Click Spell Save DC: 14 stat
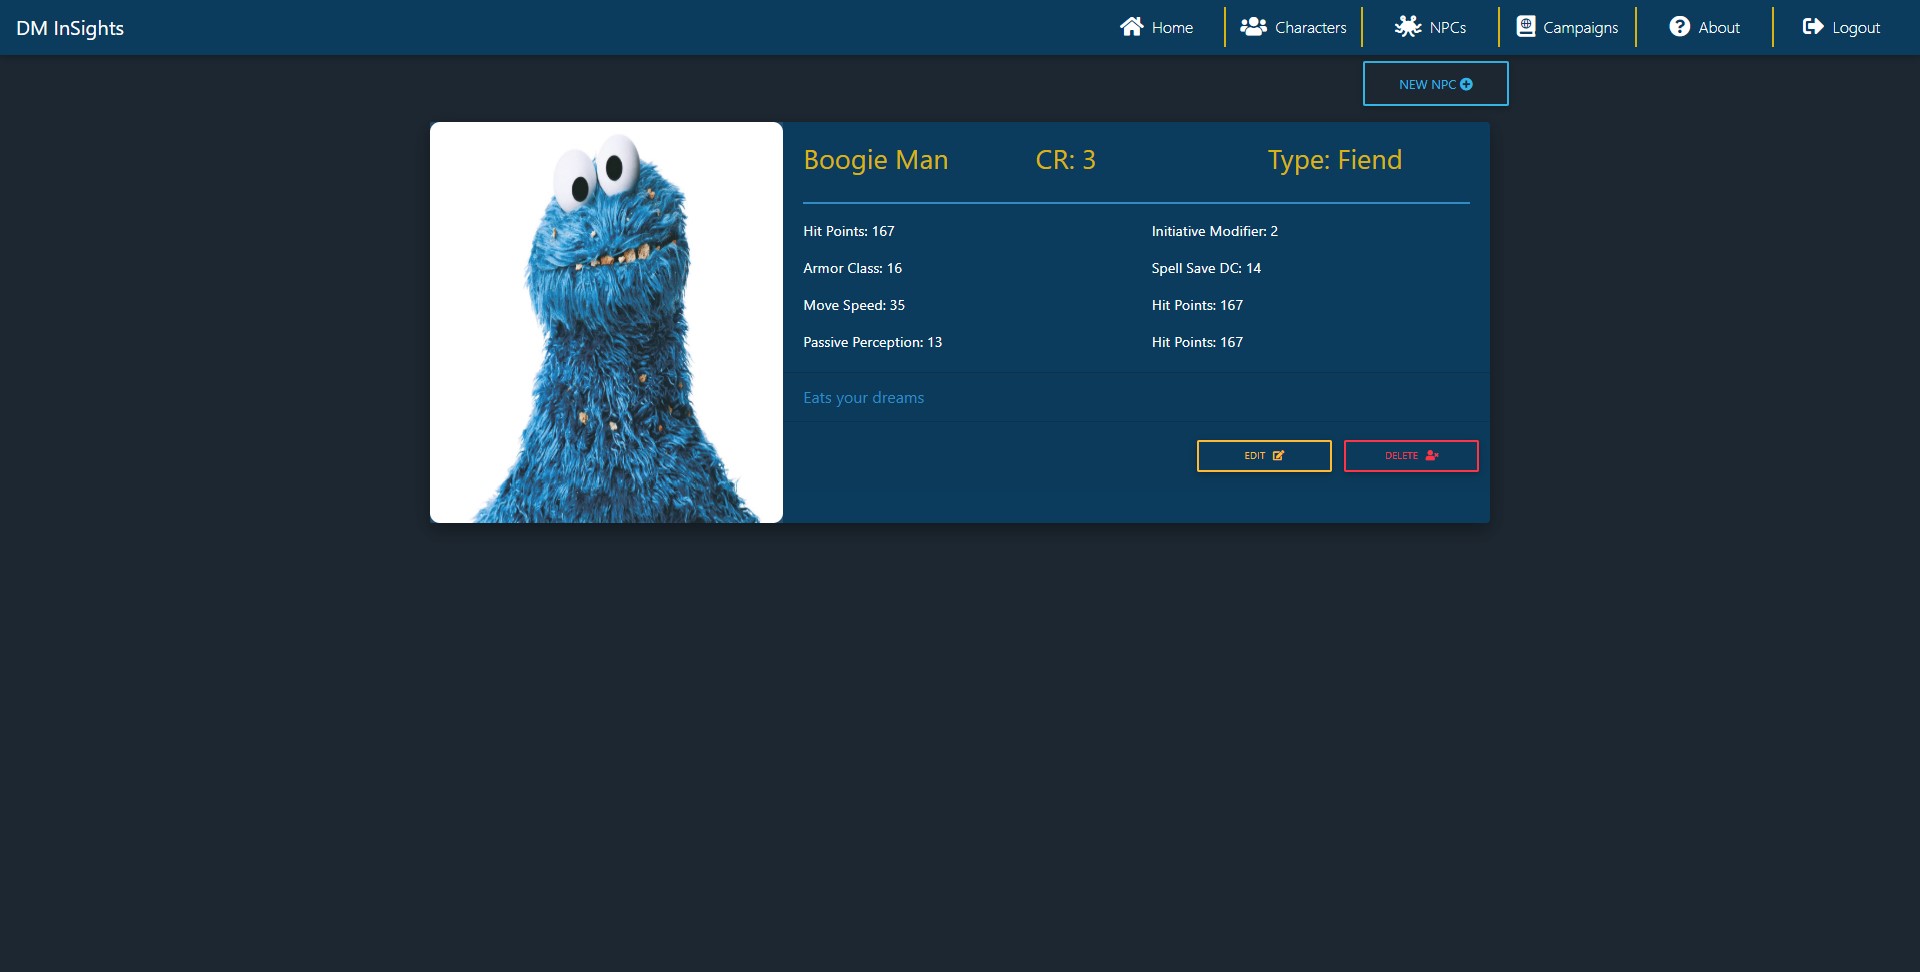Screen dimensions: 1920x972 point(1206,268)
